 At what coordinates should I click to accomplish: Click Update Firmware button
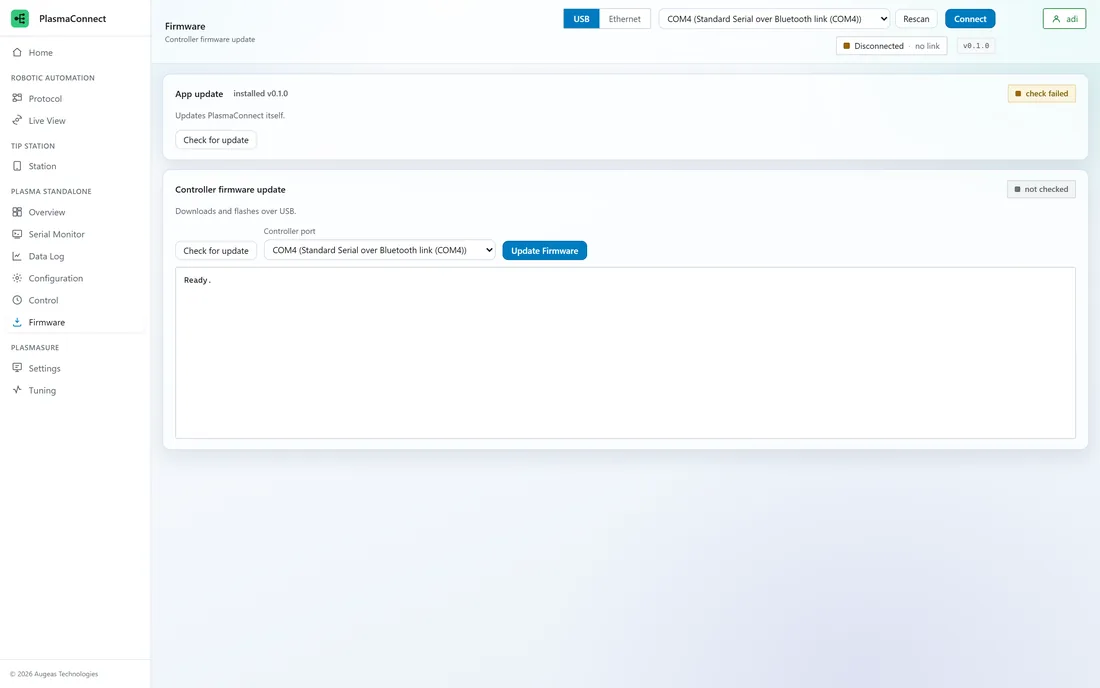tap(544, 250)
